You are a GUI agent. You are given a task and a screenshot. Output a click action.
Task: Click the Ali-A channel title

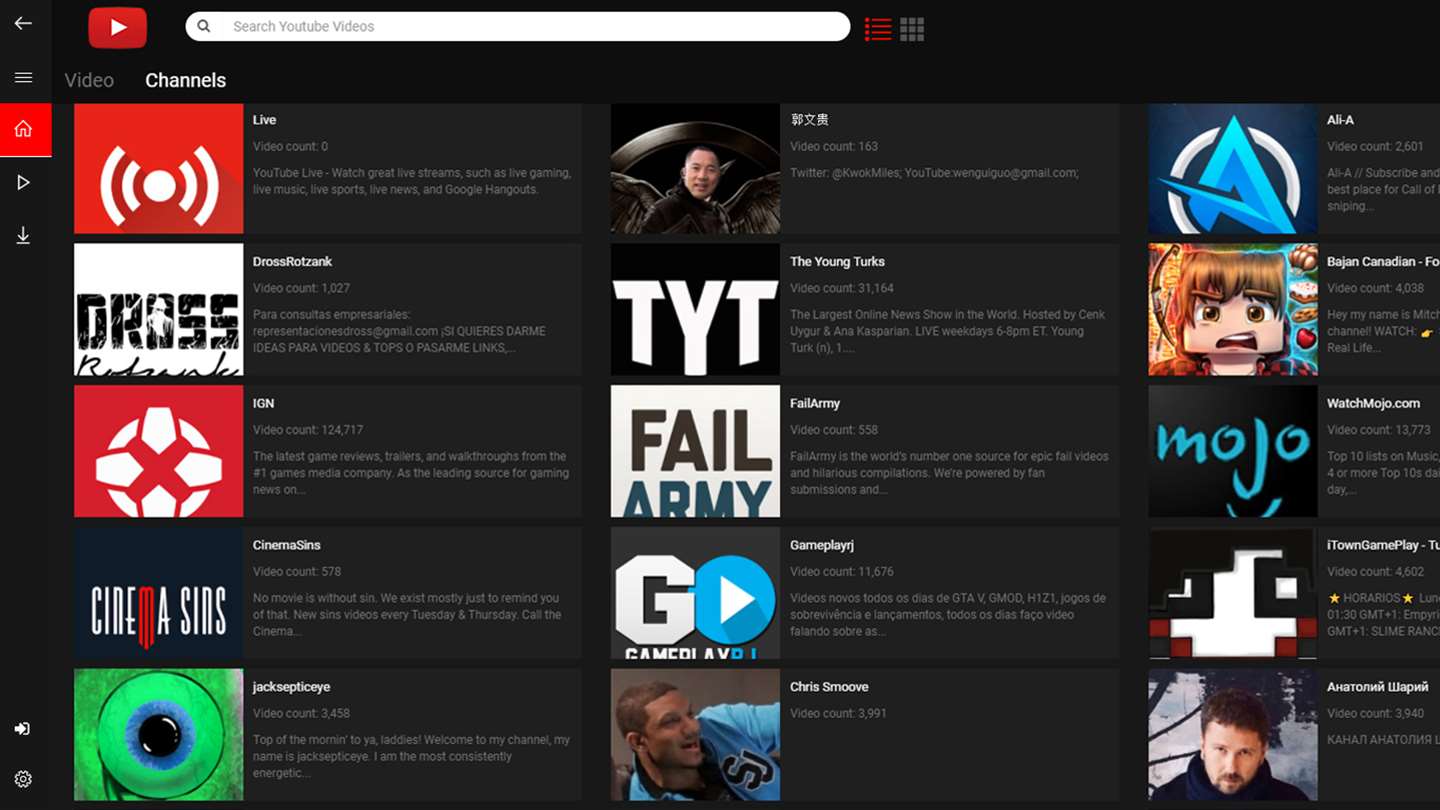pos(1340,120)
